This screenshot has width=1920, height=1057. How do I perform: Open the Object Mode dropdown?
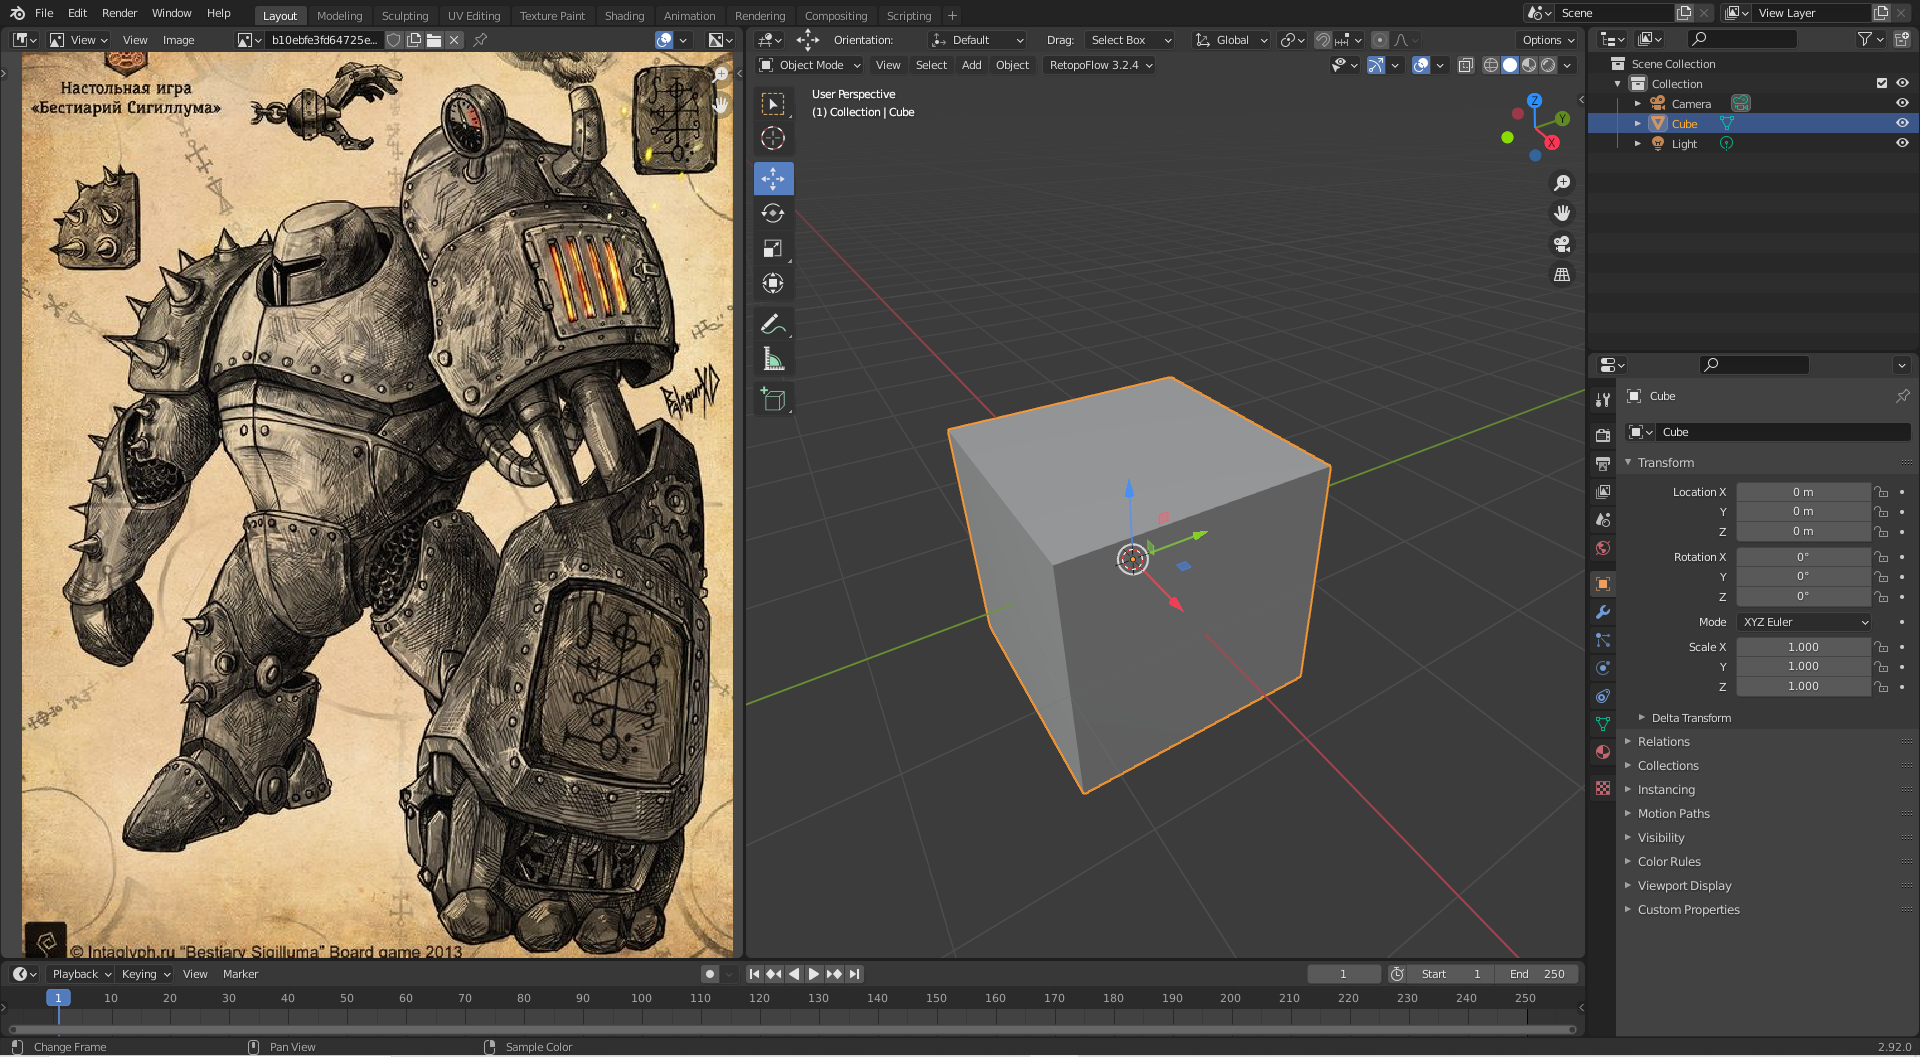pyautogui.click(x=810, y=65)
